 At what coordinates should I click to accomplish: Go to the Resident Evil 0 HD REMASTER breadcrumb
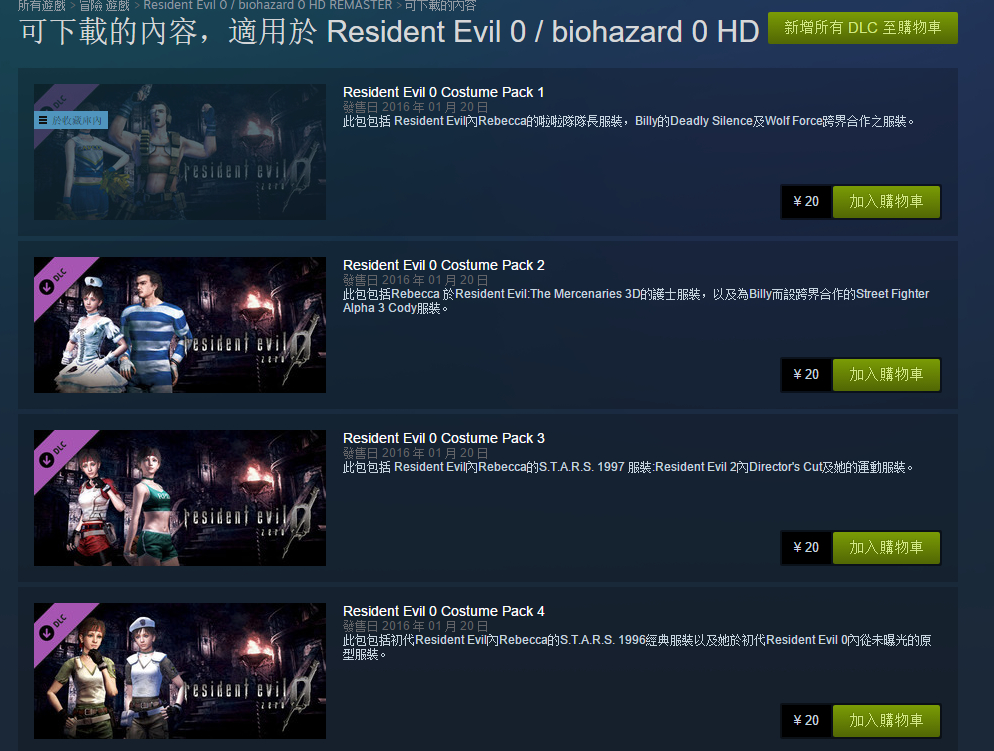[268, 5]
